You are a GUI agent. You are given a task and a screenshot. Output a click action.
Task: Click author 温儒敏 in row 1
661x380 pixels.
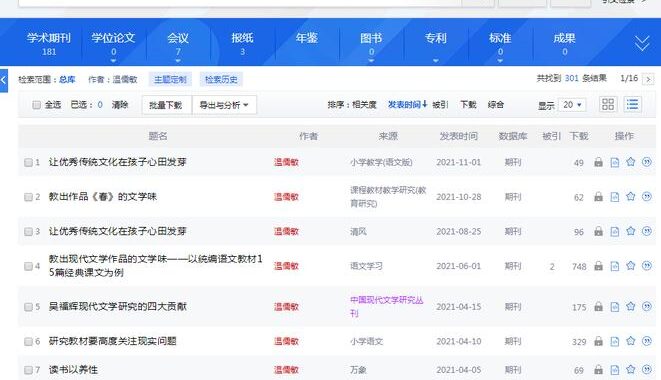pyautogui.click(x=286, y=162)
